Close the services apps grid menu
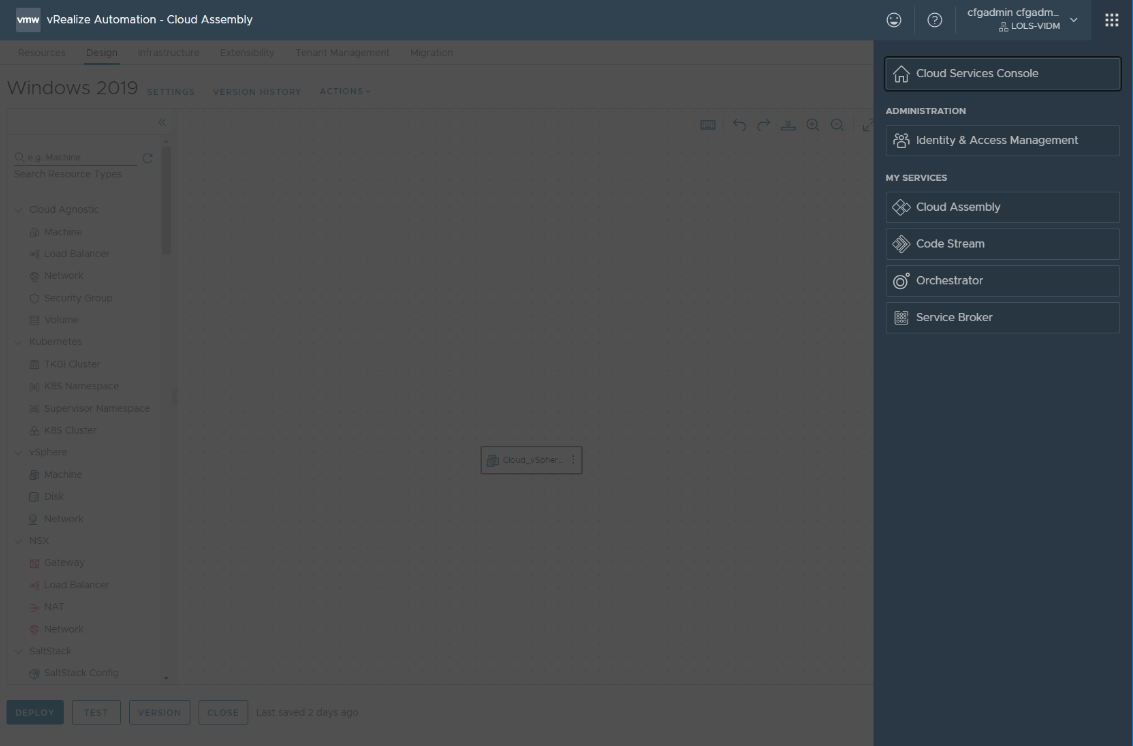 pyautogui.click(x=1111, y=20)
